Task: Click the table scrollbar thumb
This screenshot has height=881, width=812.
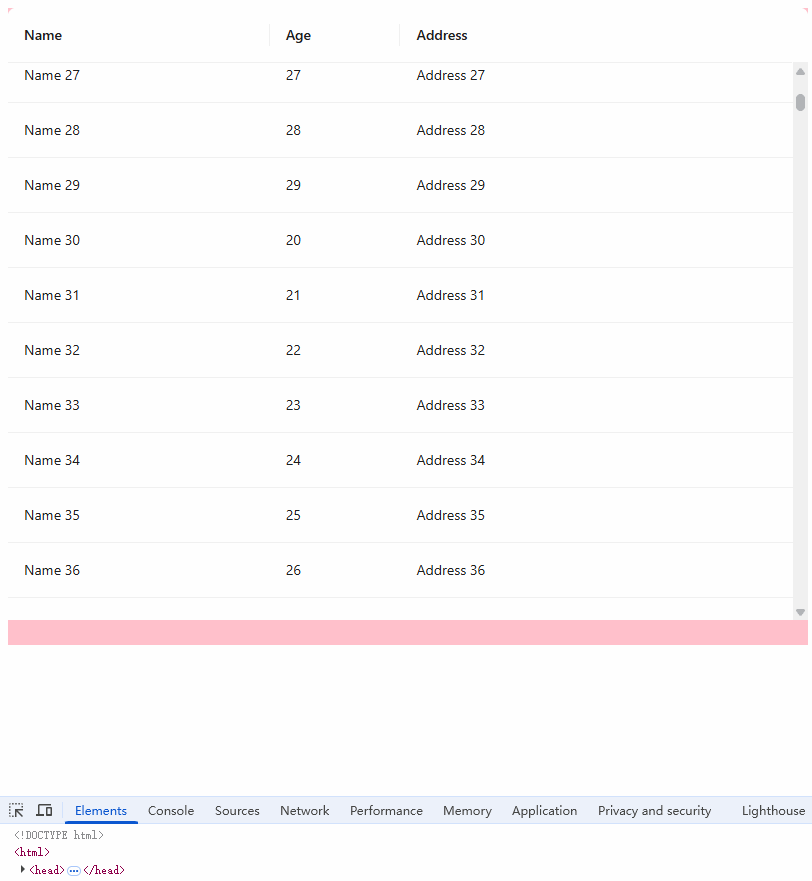Action: pos(800,101)
